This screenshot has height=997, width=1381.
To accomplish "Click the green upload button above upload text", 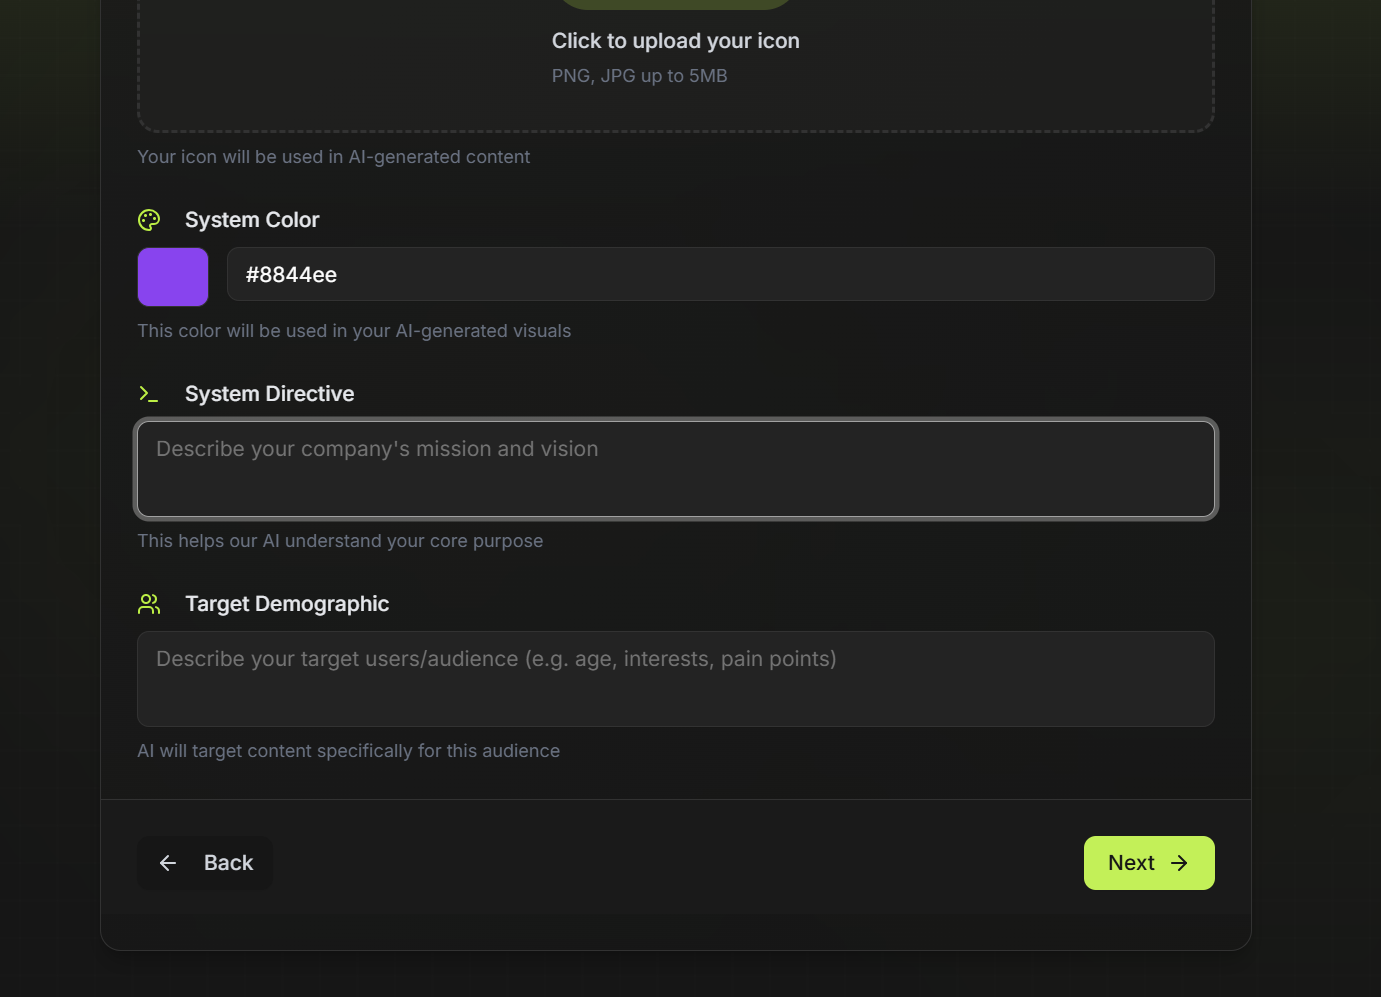I will [676, 3].
